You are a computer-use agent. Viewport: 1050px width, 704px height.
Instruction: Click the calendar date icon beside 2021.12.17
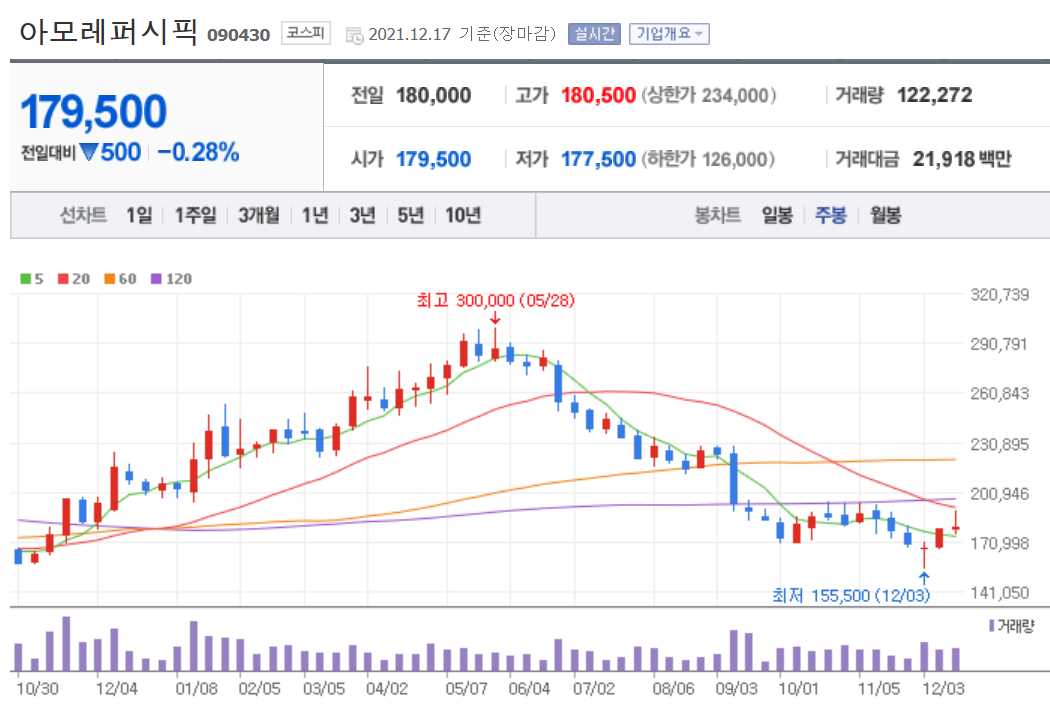[x=352, y=32]
